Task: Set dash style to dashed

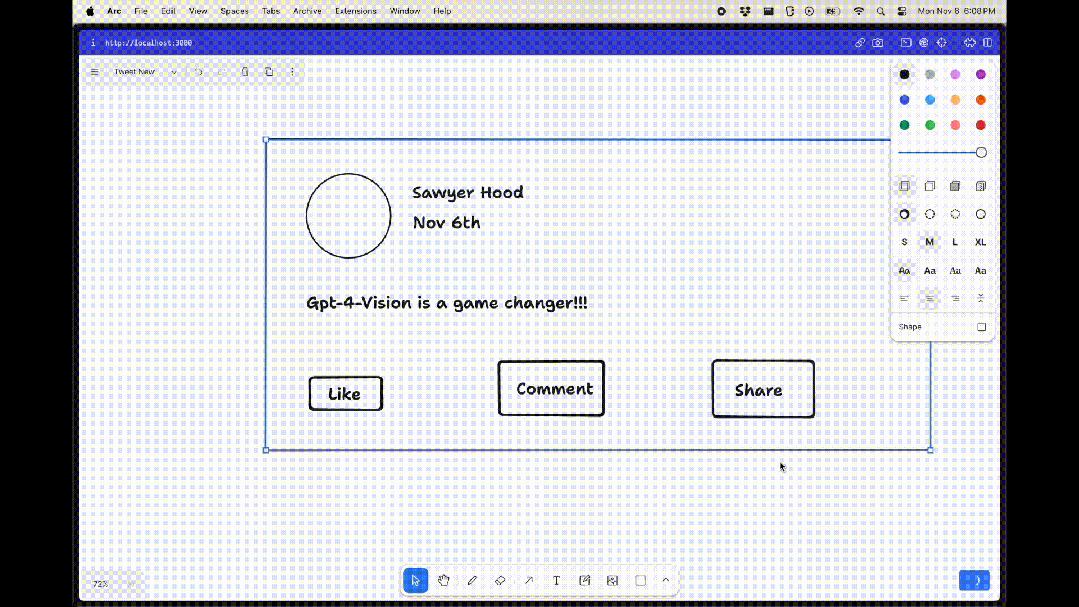Action: click(x=930, y=215)
